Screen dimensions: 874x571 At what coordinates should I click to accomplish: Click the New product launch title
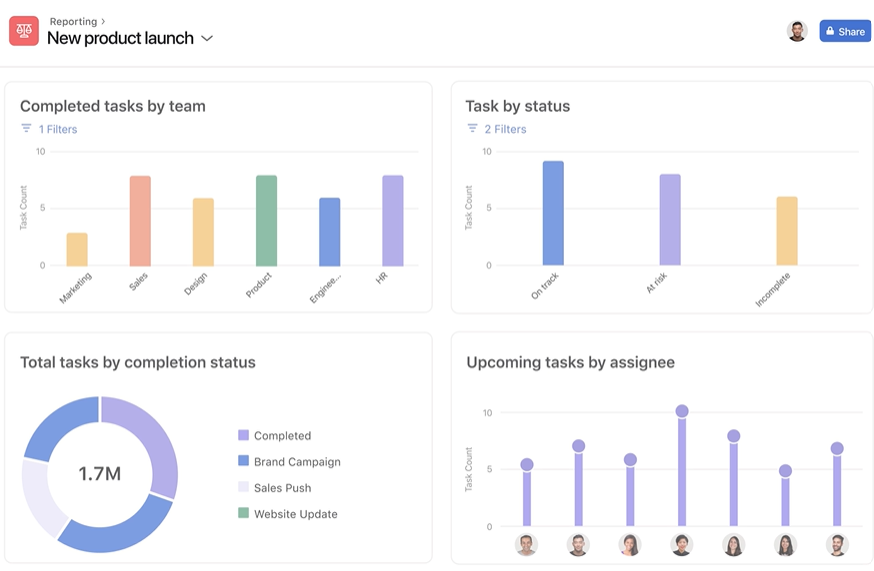tap(120, 38)
